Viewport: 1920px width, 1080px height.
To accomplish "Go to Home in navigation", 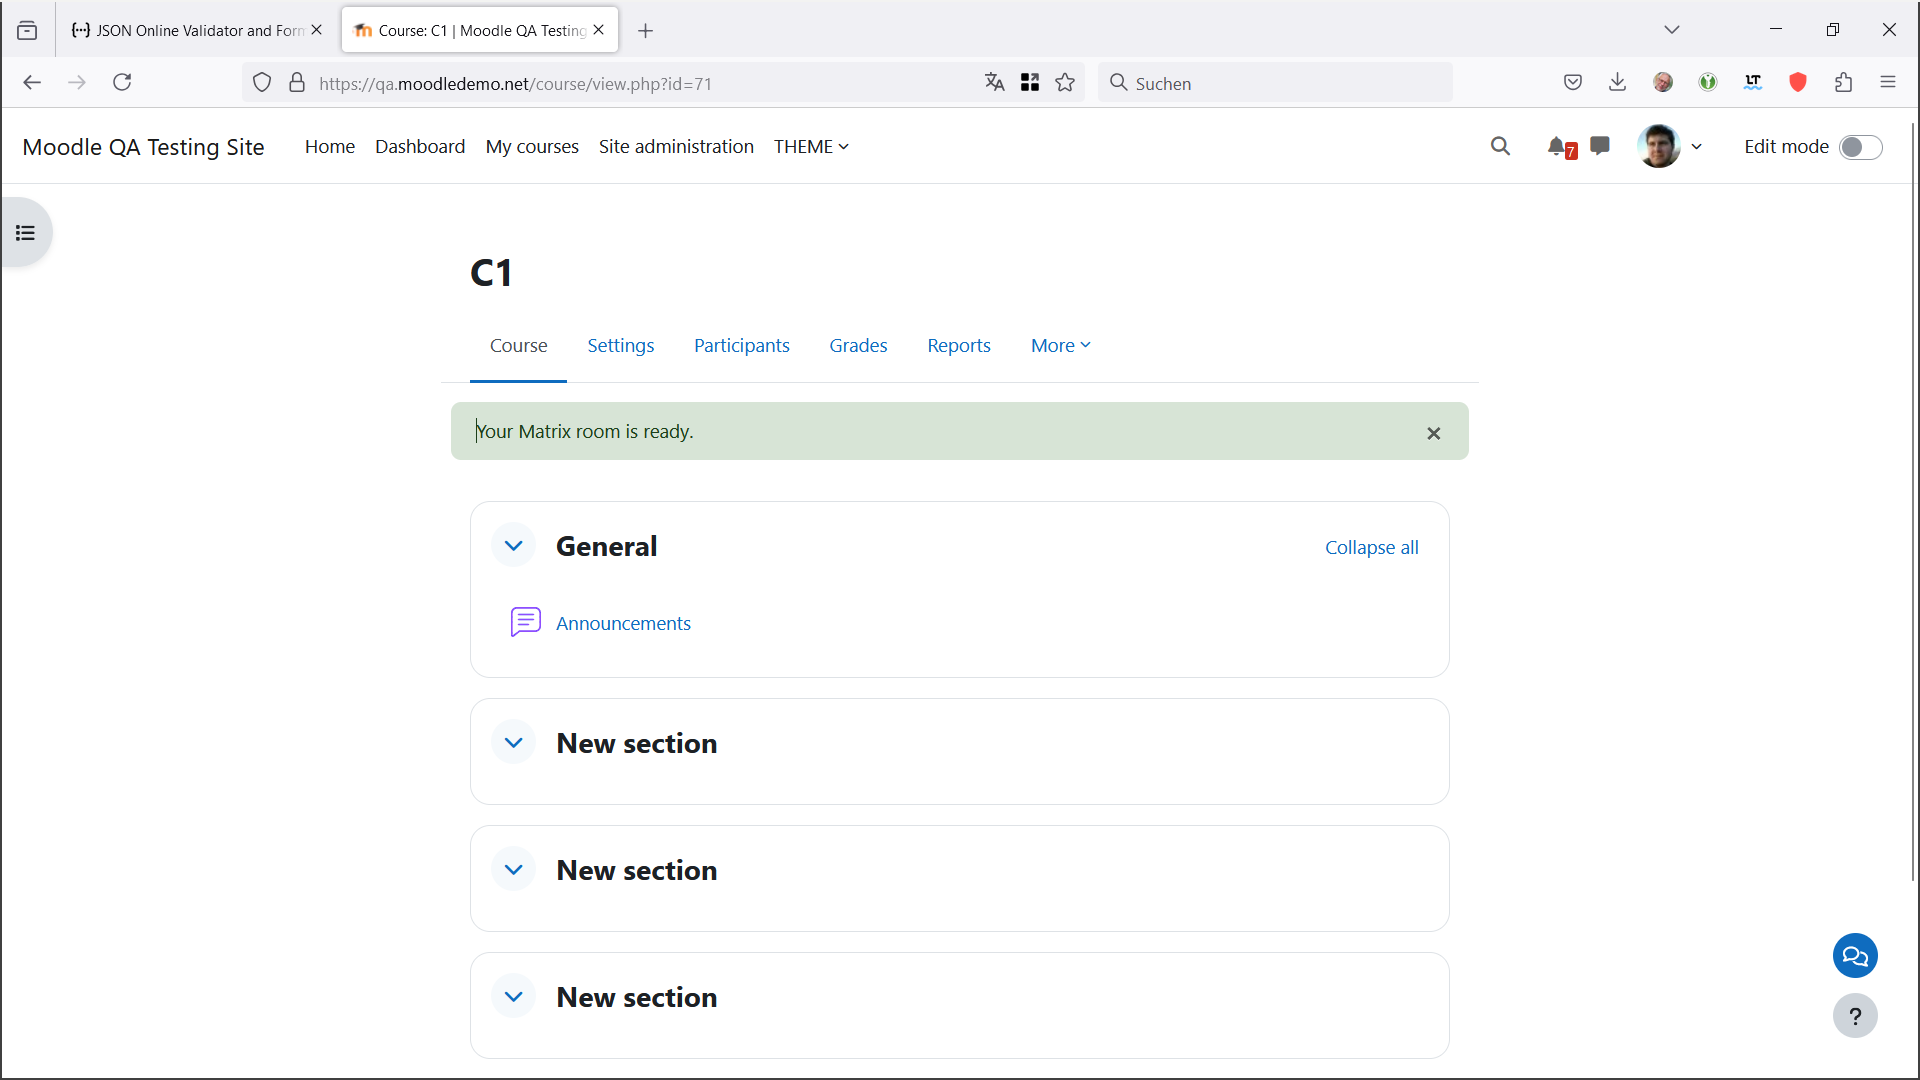I will tap(330, 146).
